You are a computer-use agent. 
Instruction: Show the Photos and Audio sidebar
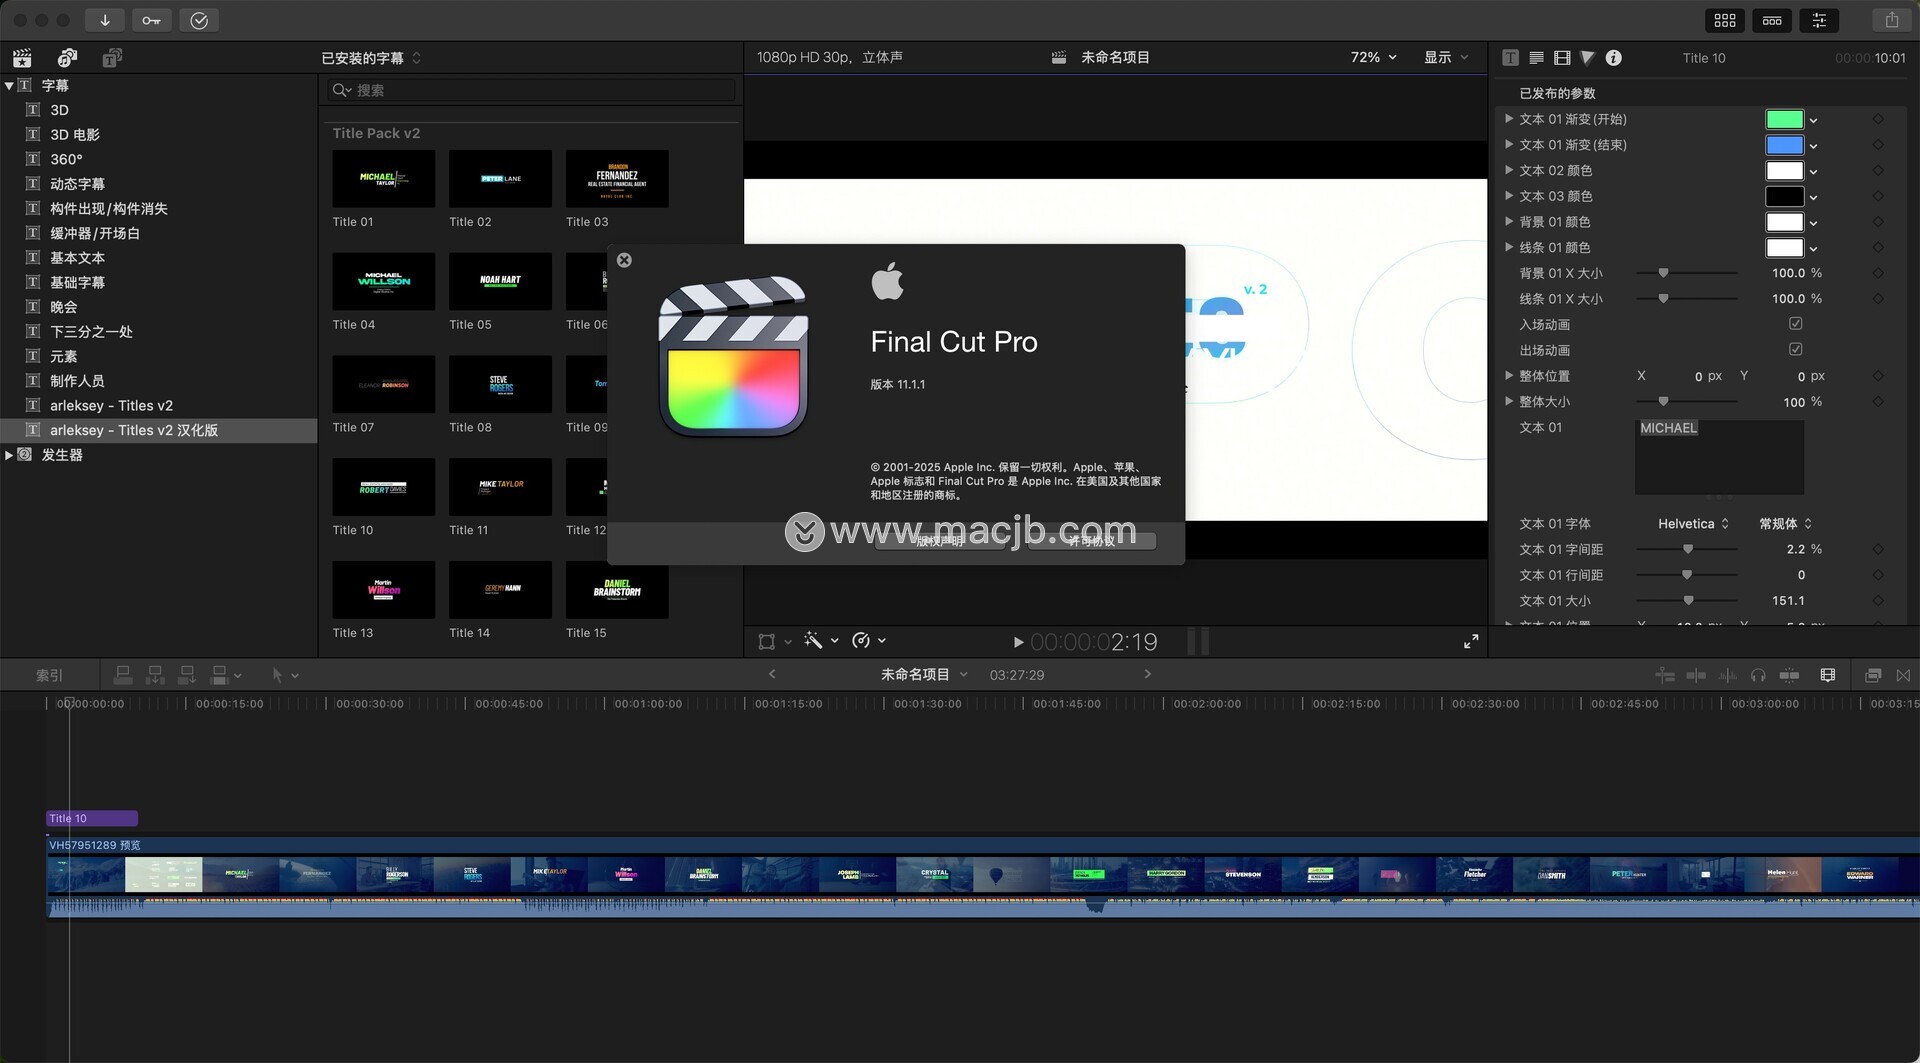pyautogui.click(x=67, y=58)
